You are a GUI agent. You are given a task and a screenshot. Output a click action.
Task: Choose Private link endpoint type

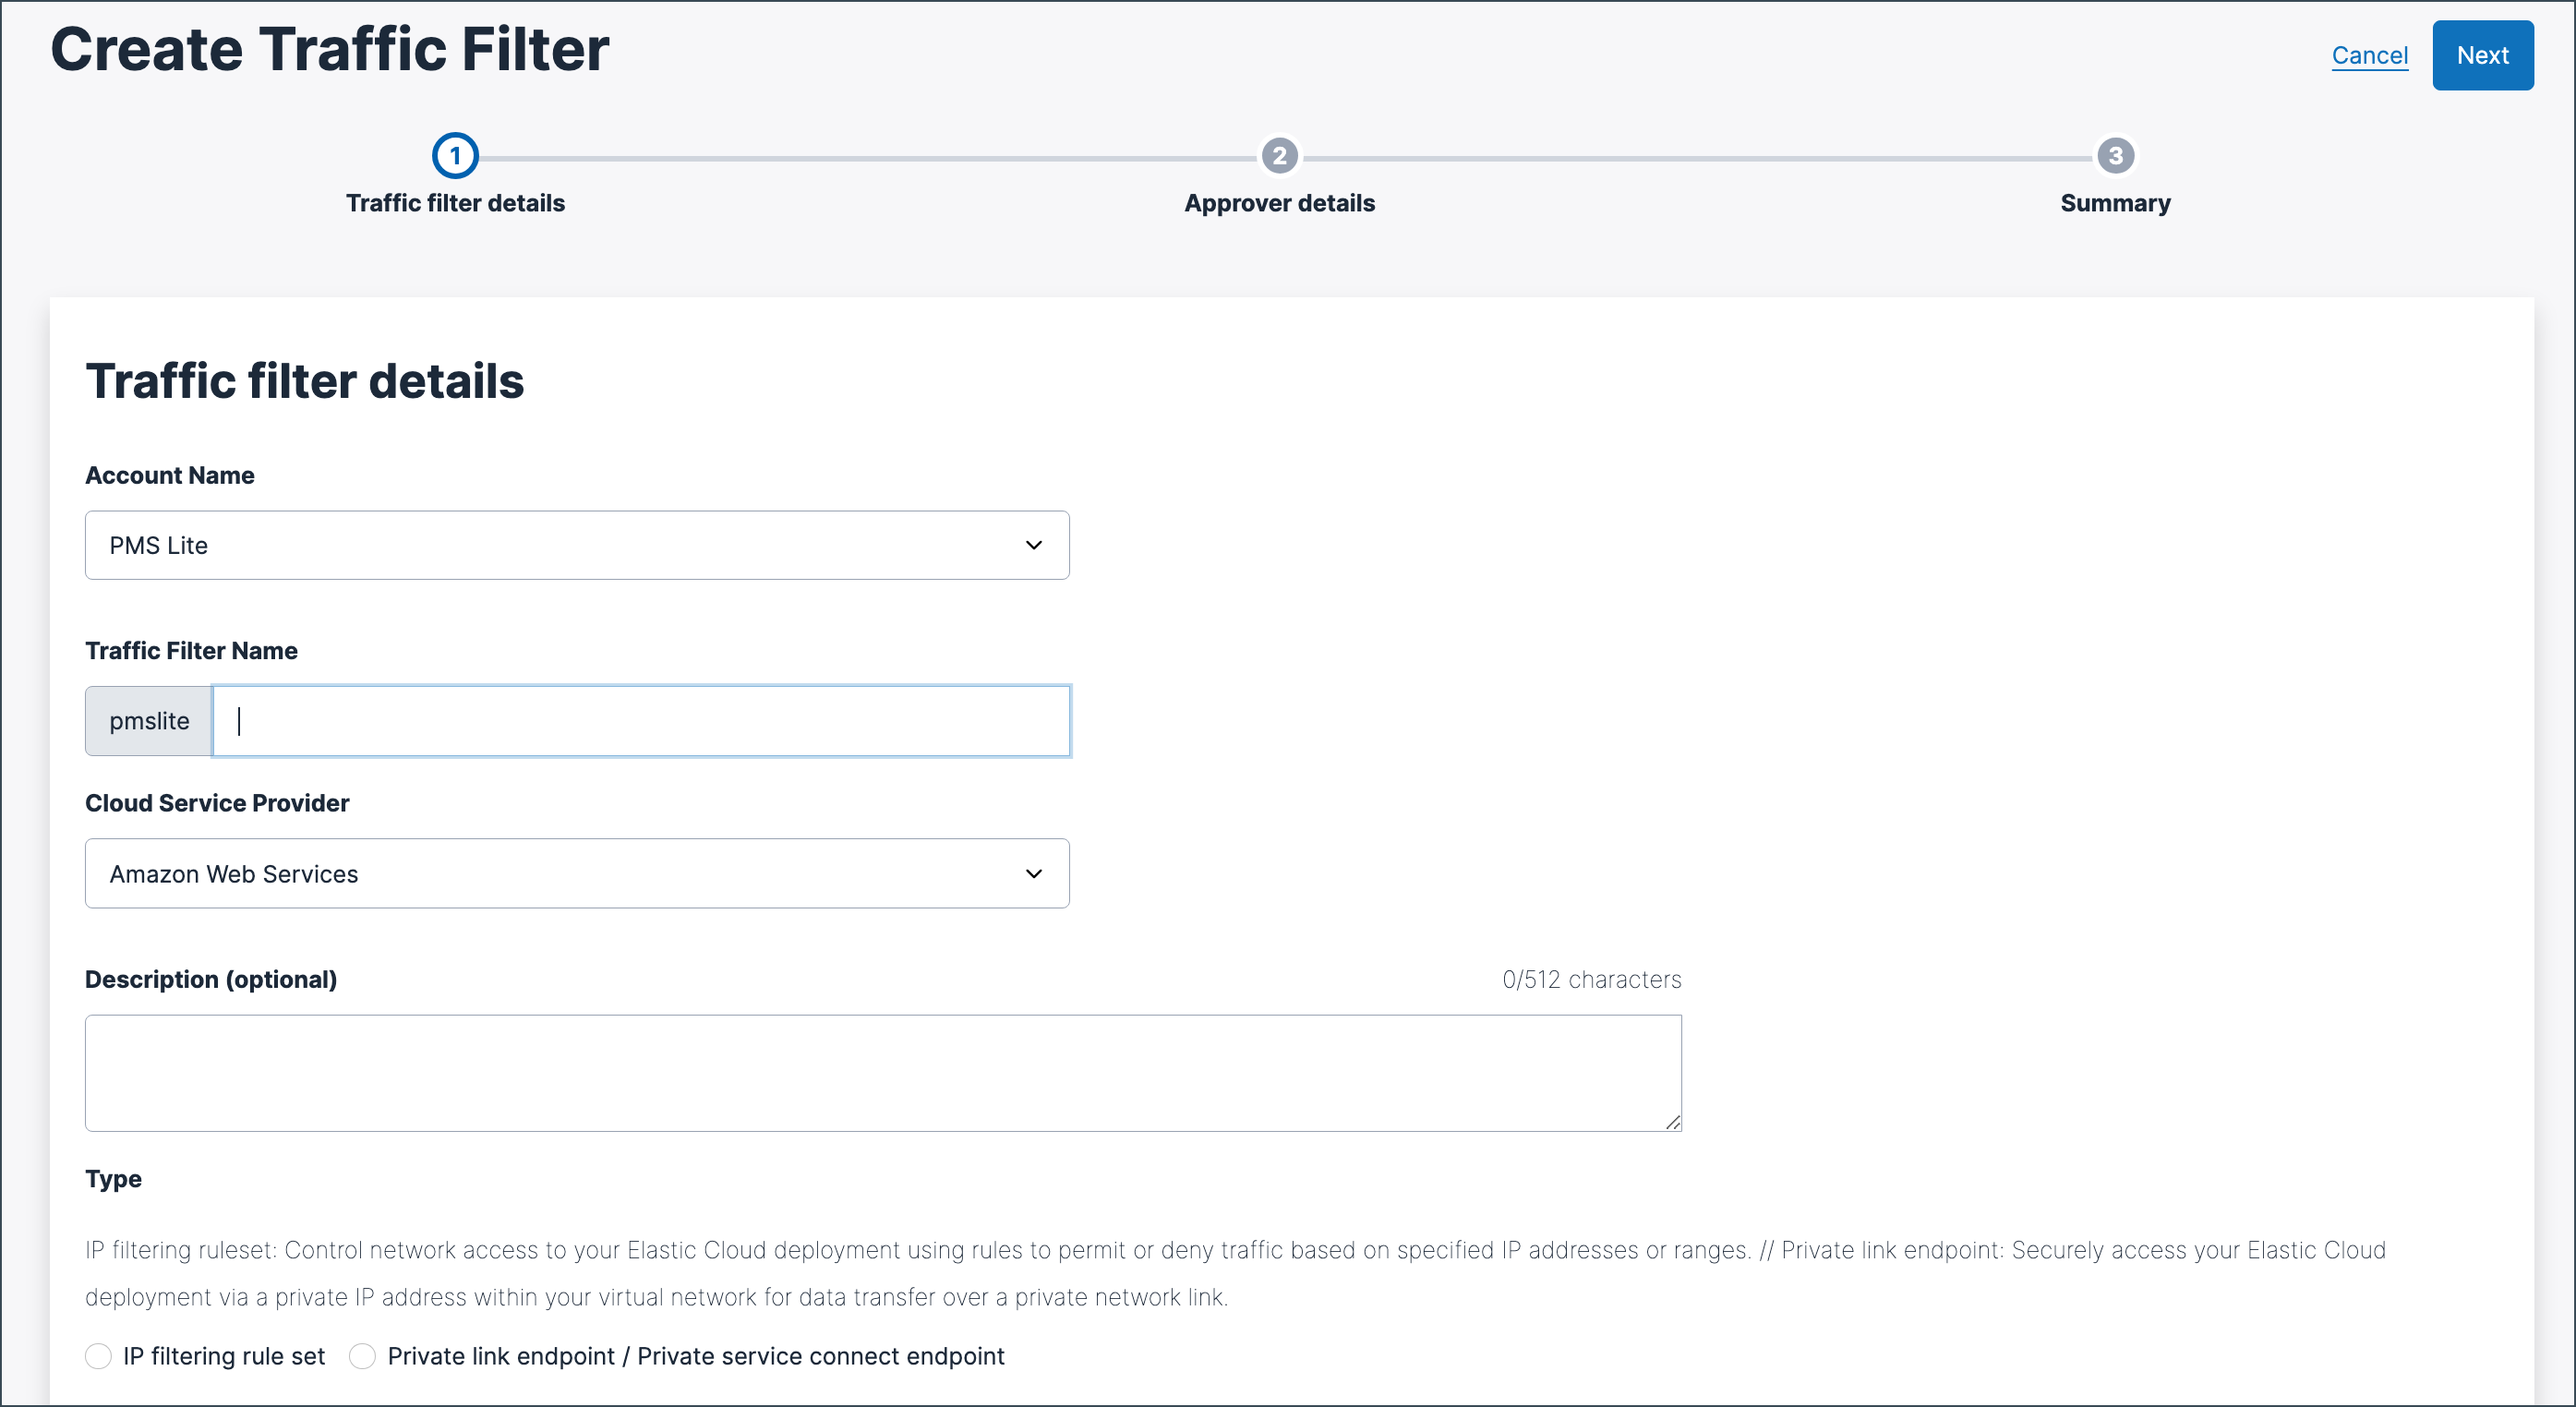click(x=361, y=1356)
